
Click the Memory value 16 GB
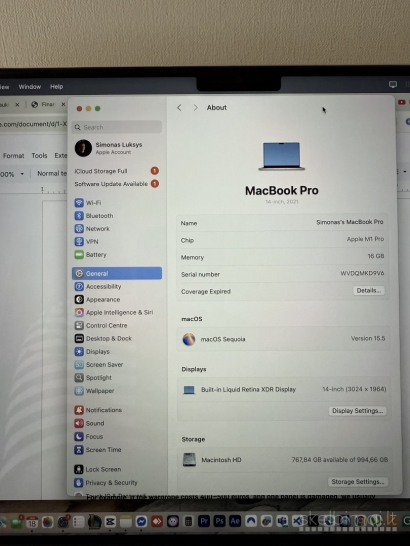point(376,256)
